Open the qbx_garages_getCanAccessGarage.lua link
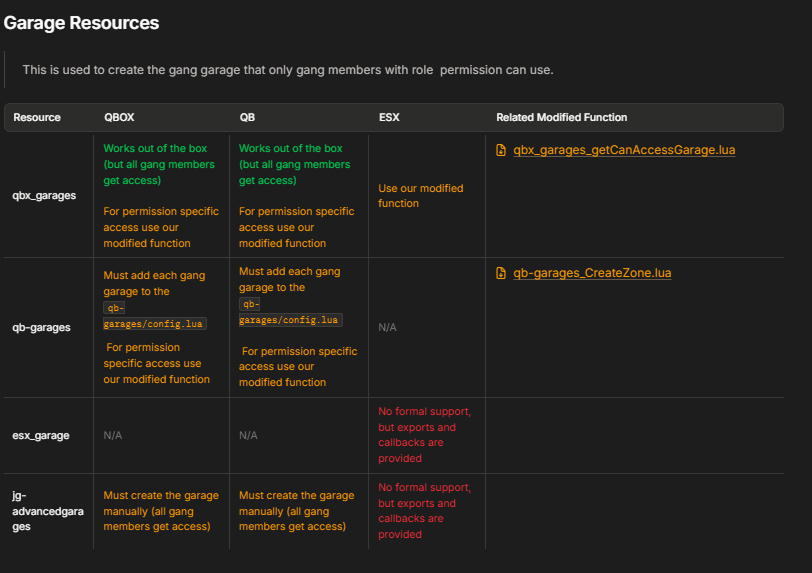This screenshot has width=812, height=573. point(624,150)
